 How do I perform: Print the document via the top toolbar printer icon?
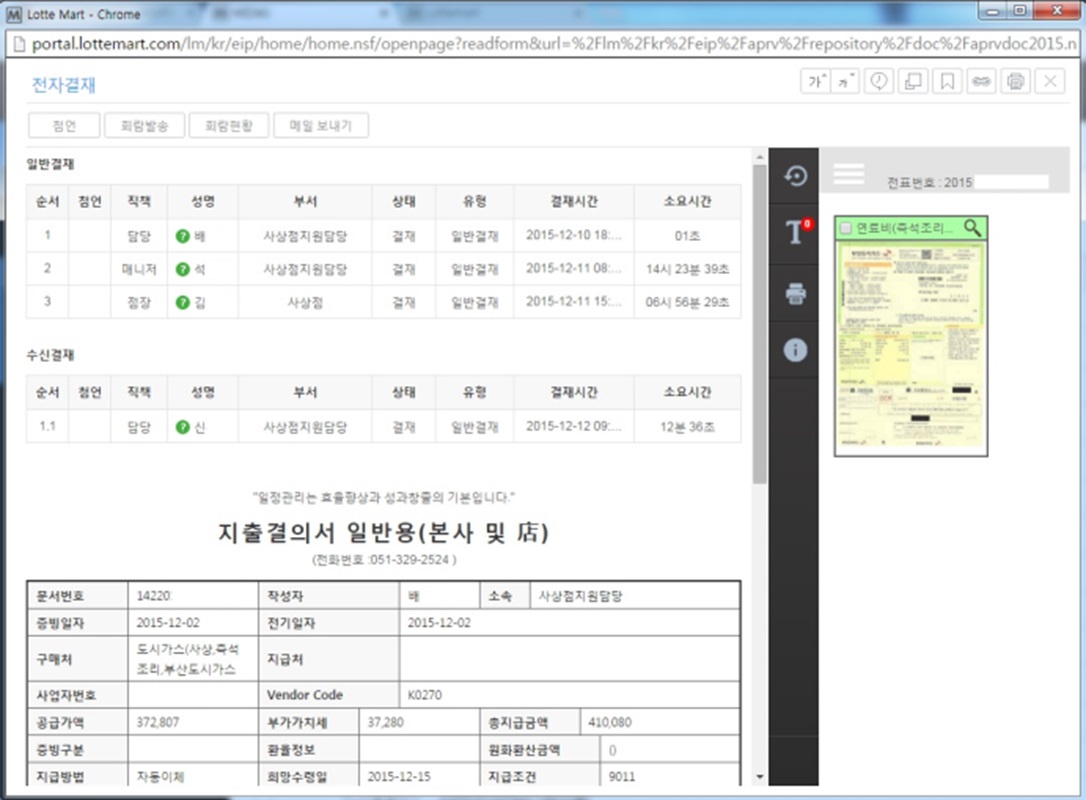point(1016,81)
